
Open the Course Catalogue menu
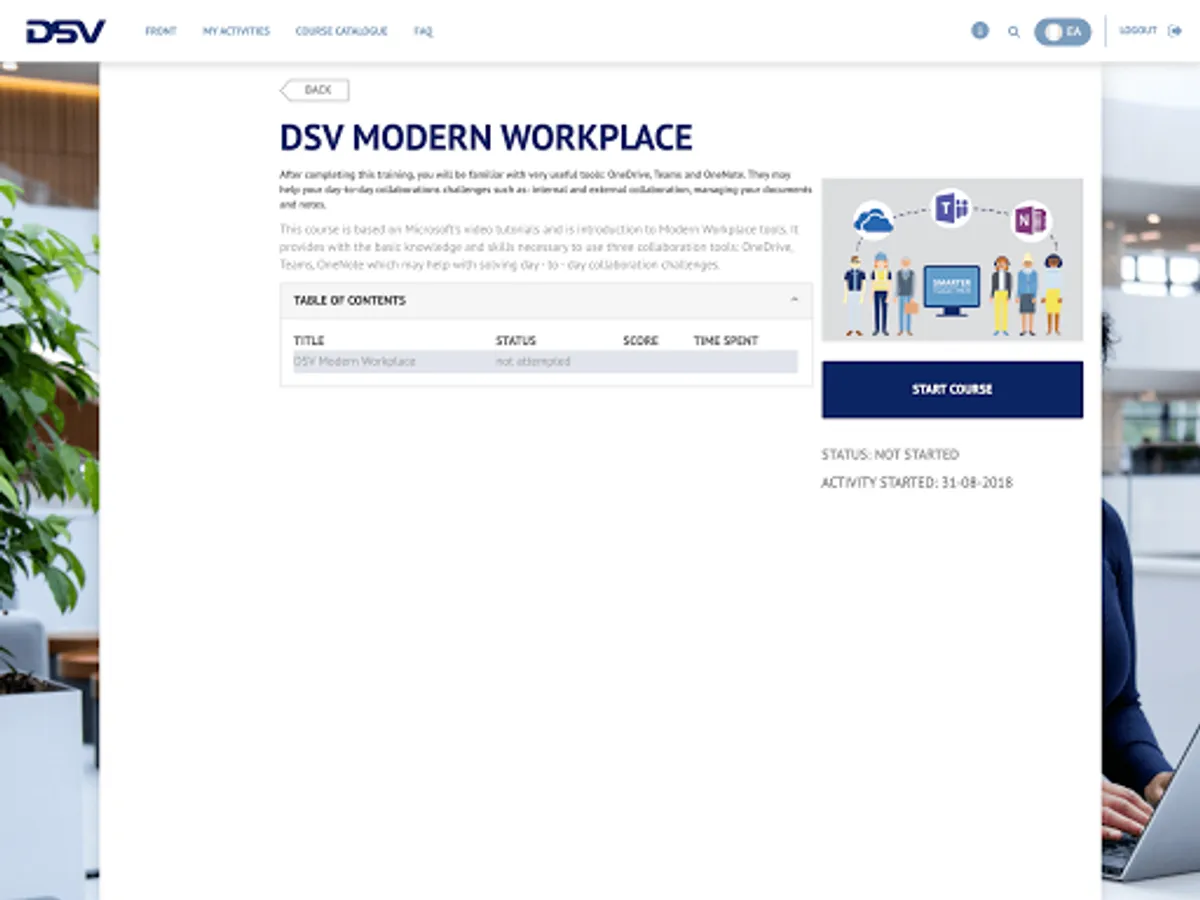tap(341, 31)
